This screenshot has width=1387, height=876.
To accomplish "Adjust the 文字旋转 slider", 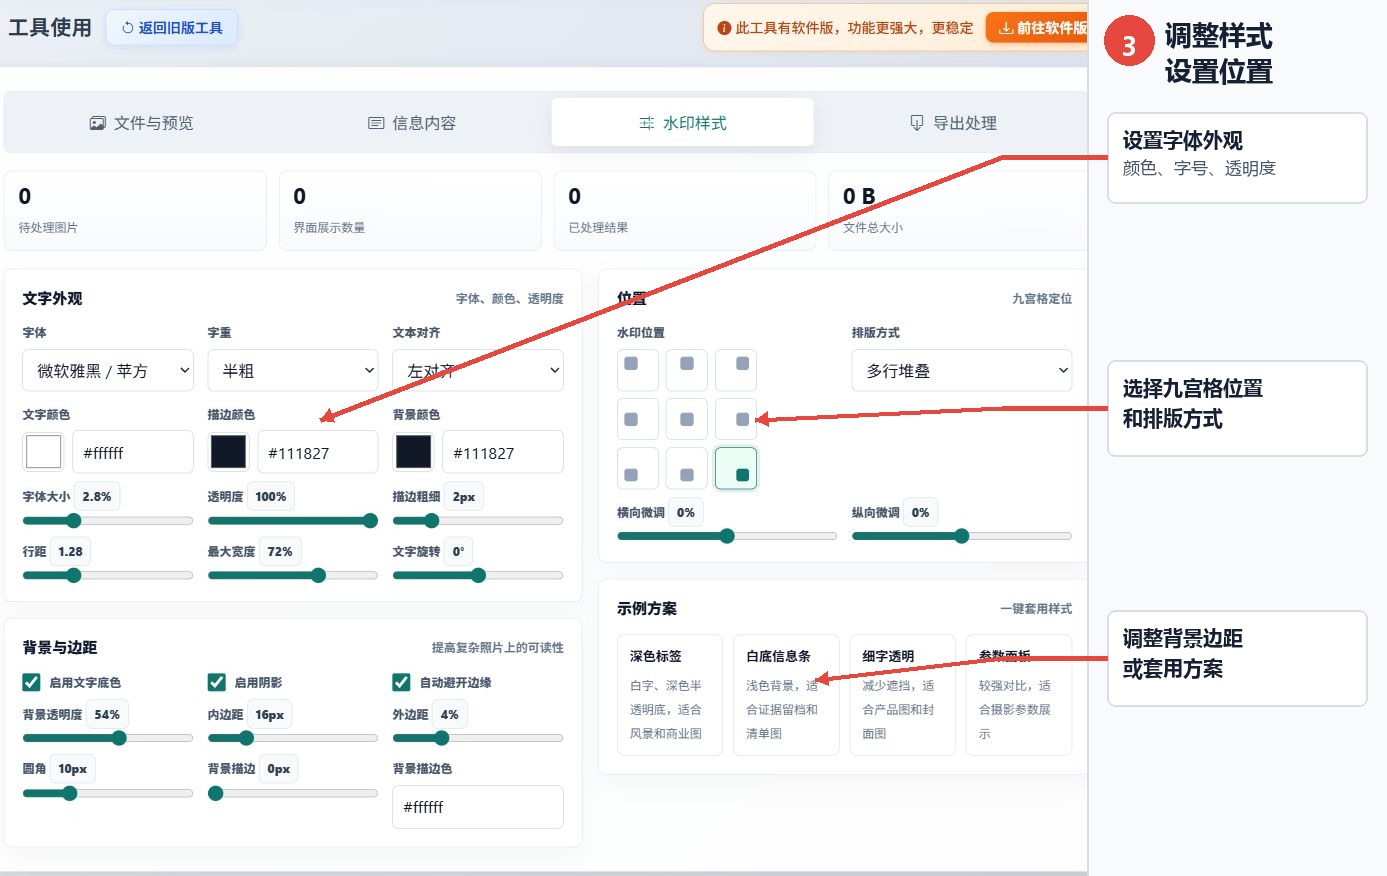I will click(x=478, y=575).
